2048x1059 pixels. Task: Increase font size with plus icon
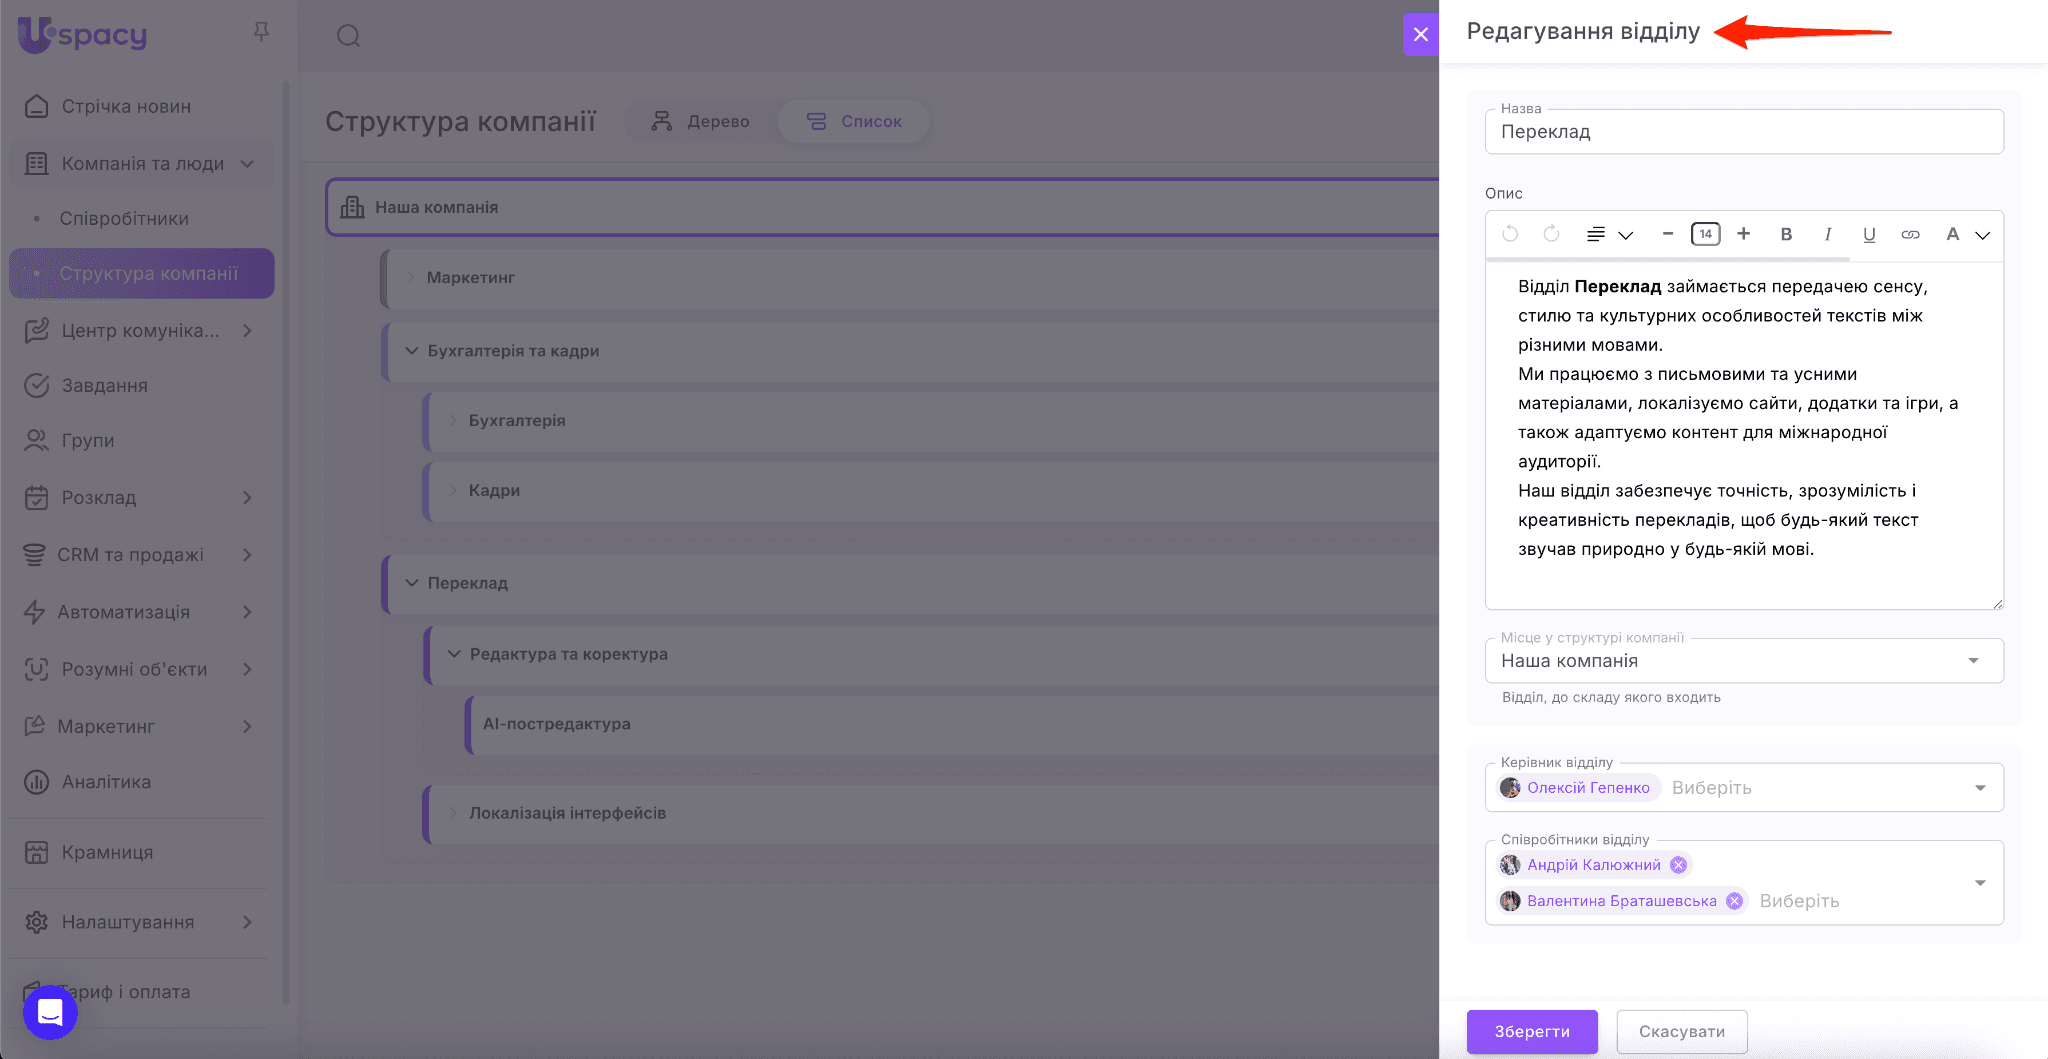(x=1743, y=234)
